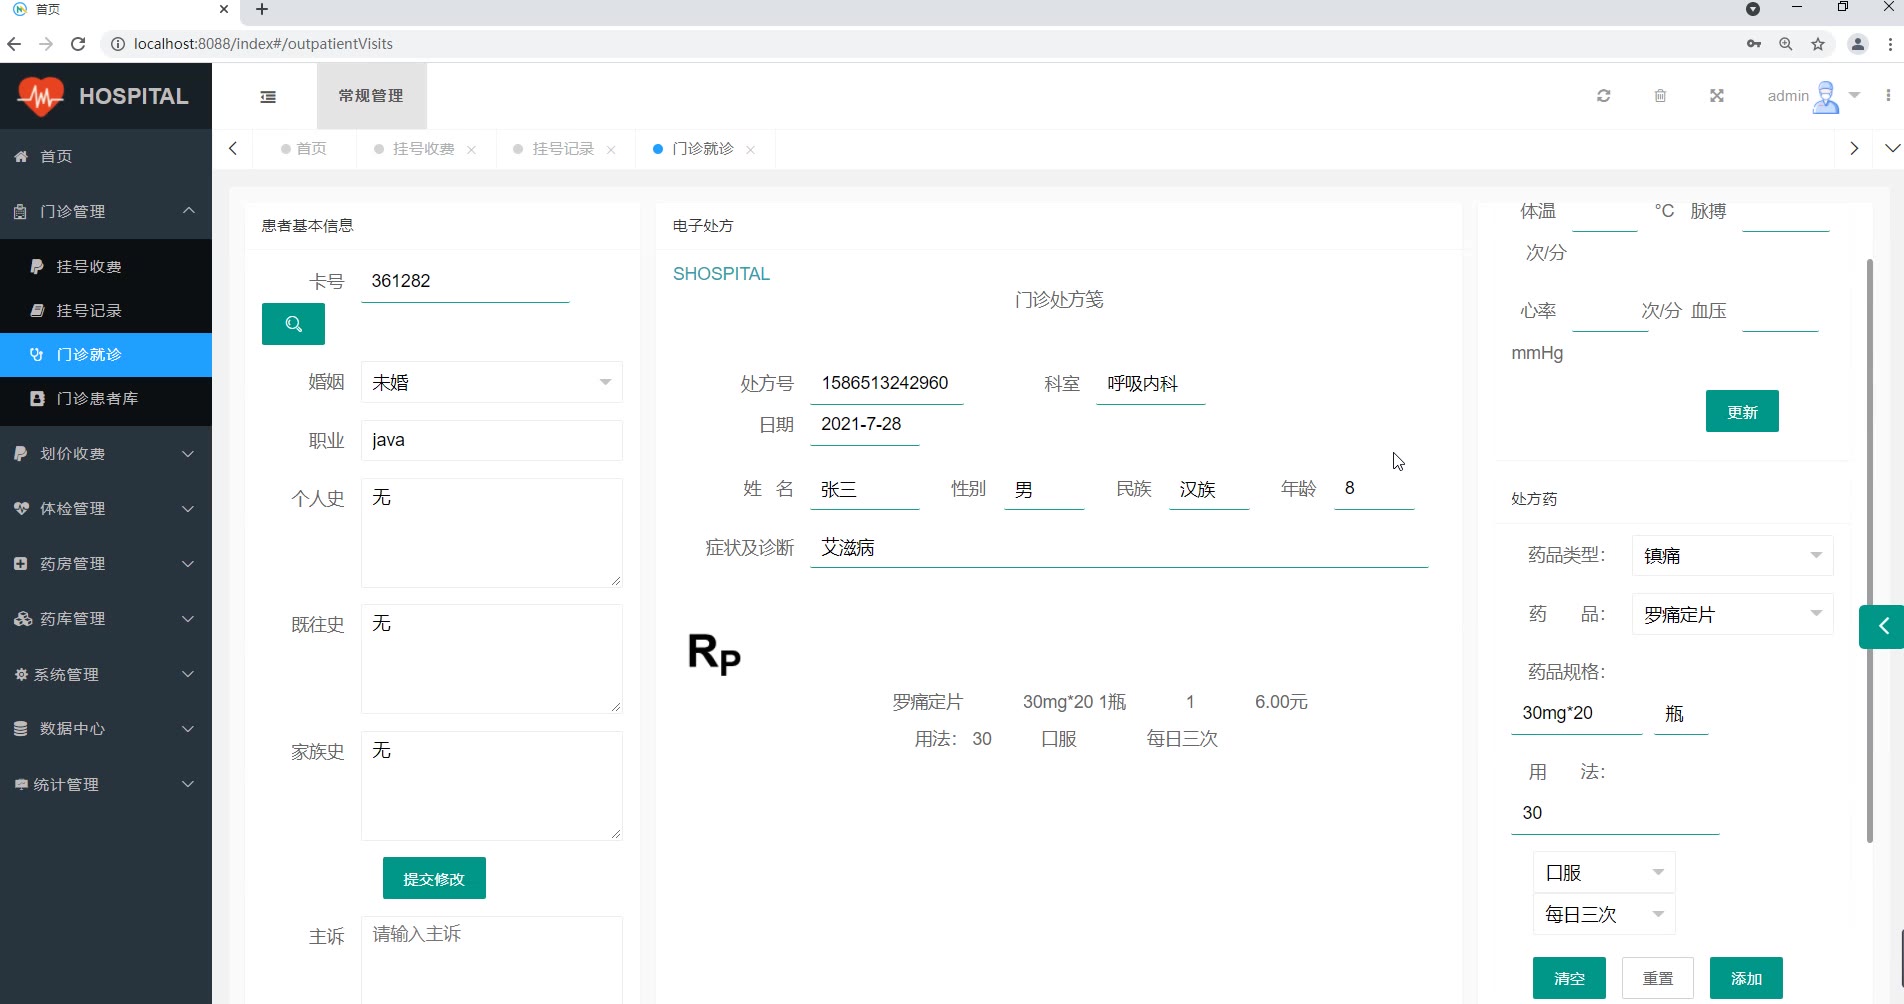Viewport: 1904px width, 1004px height.
Task: Click the card number search icon button
Action: click(293, 324)
